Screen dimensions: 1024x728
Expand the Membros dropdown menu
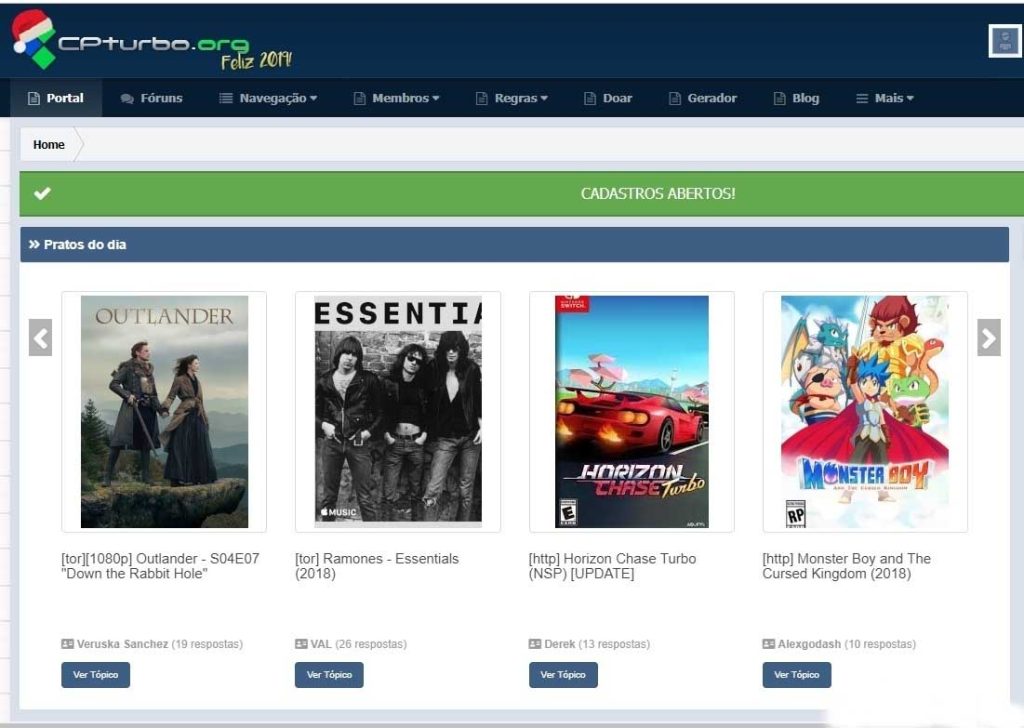(x=396, y=98)
